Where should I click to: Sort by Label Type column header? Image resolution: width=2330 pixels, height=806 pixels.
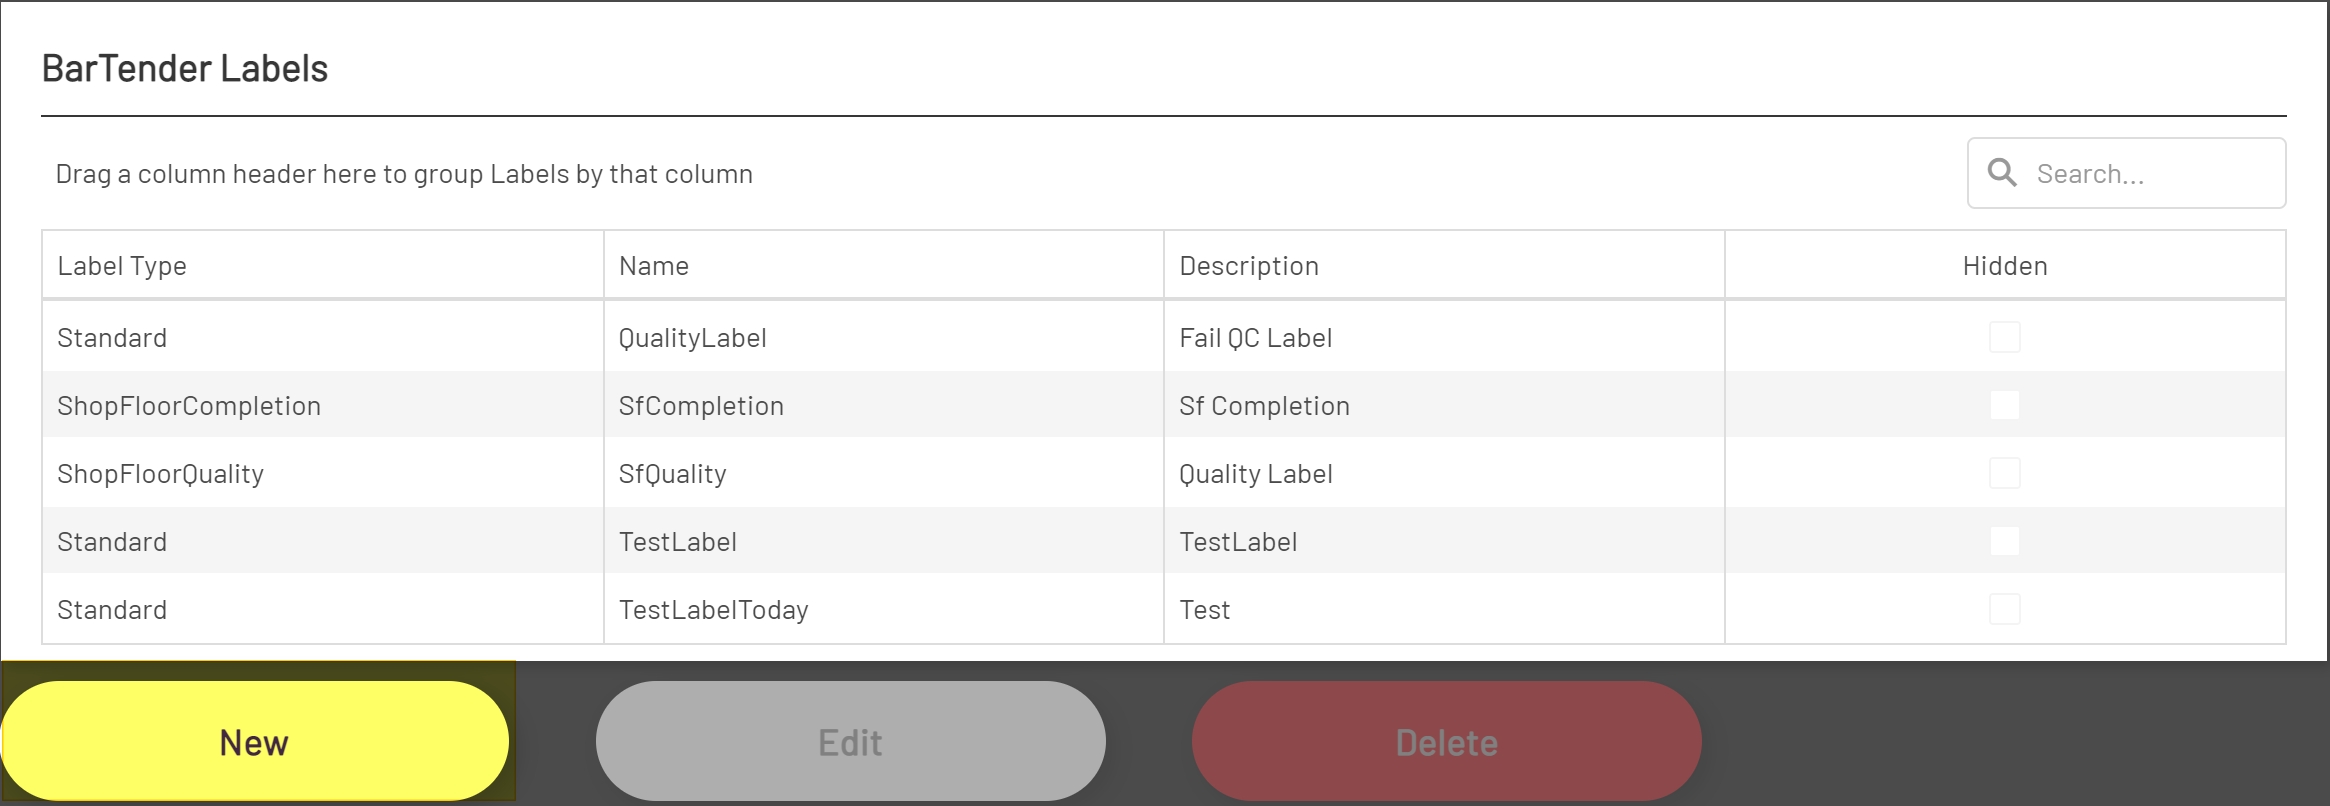[x=122, y=266]
